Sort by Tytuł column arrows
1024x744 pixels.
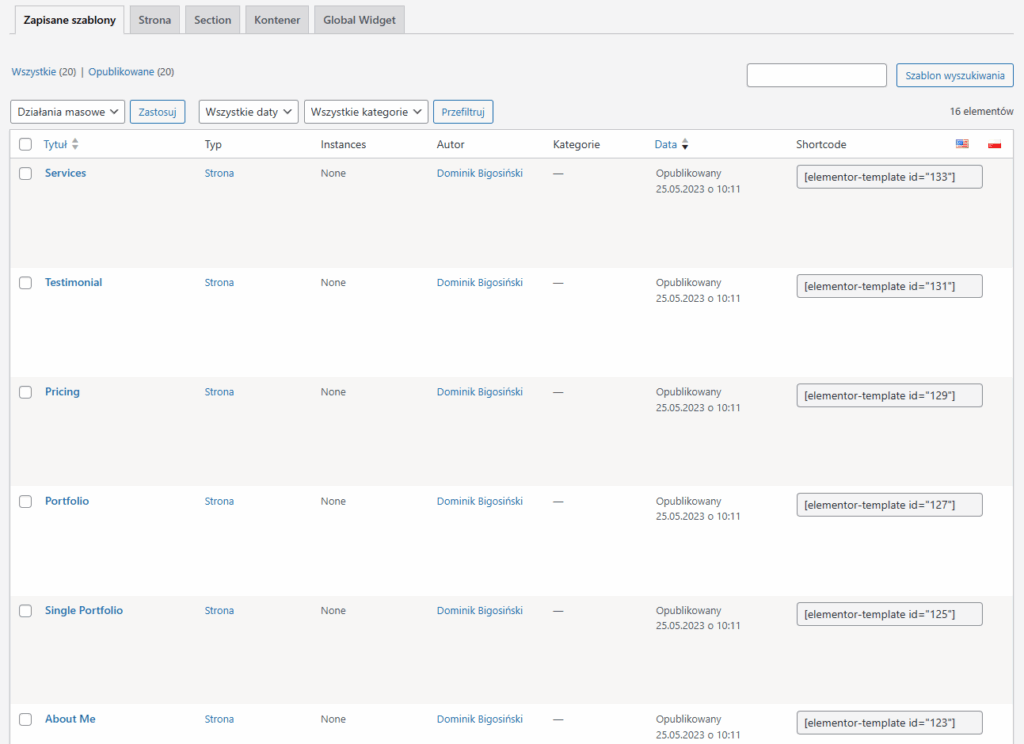pos(75,145)
